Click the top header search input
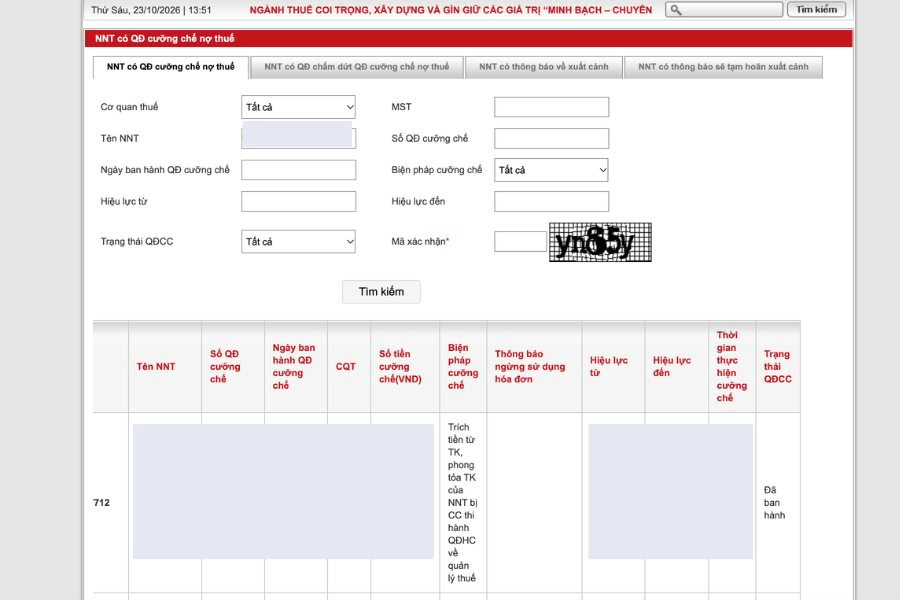 pos(724,10)
